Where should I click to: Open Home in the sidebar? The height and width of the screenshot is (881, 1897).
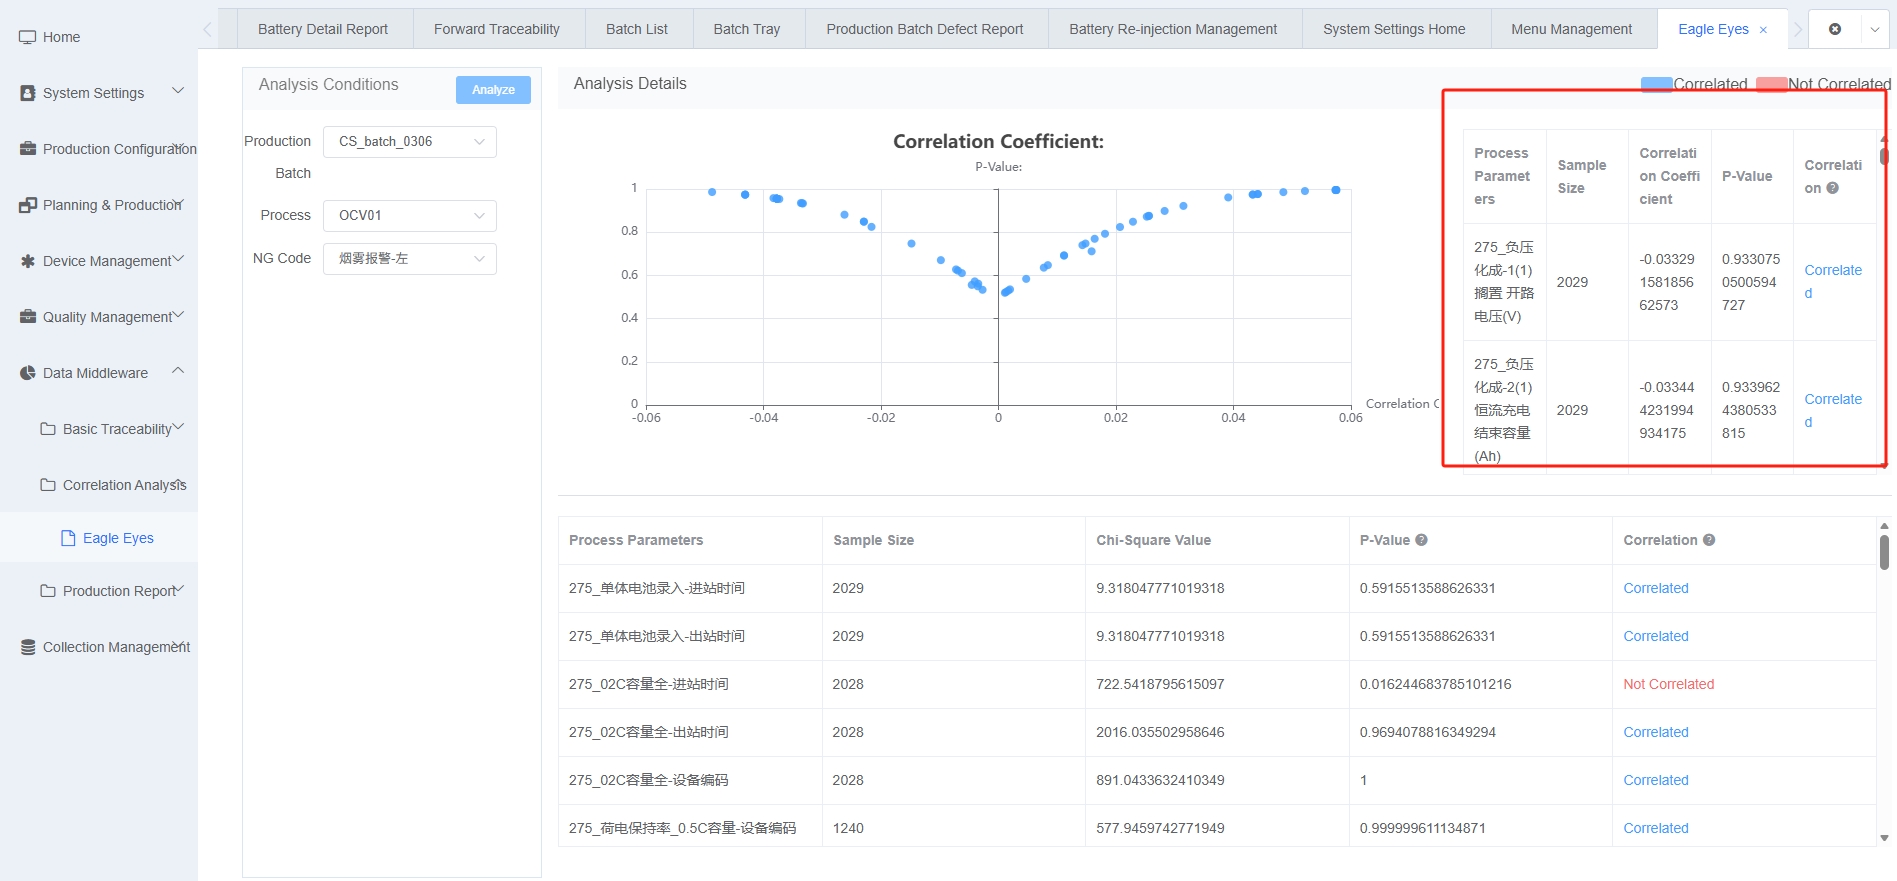(99, 37)
